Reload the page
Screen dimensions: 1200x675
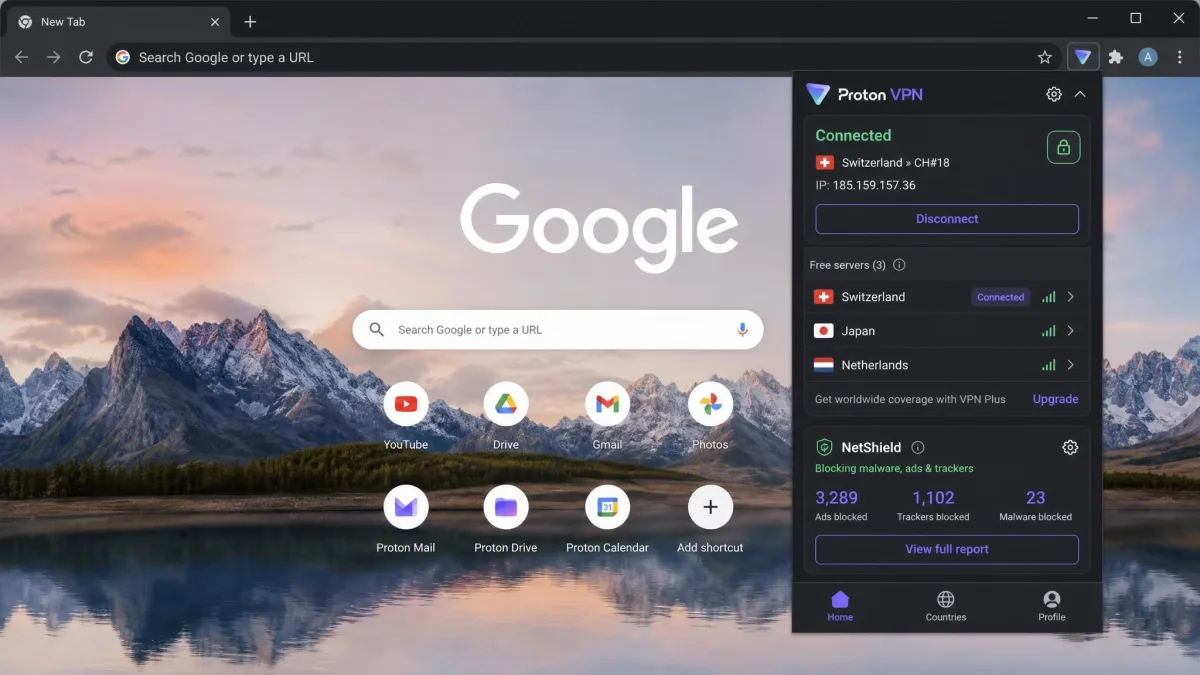[86, 57]
